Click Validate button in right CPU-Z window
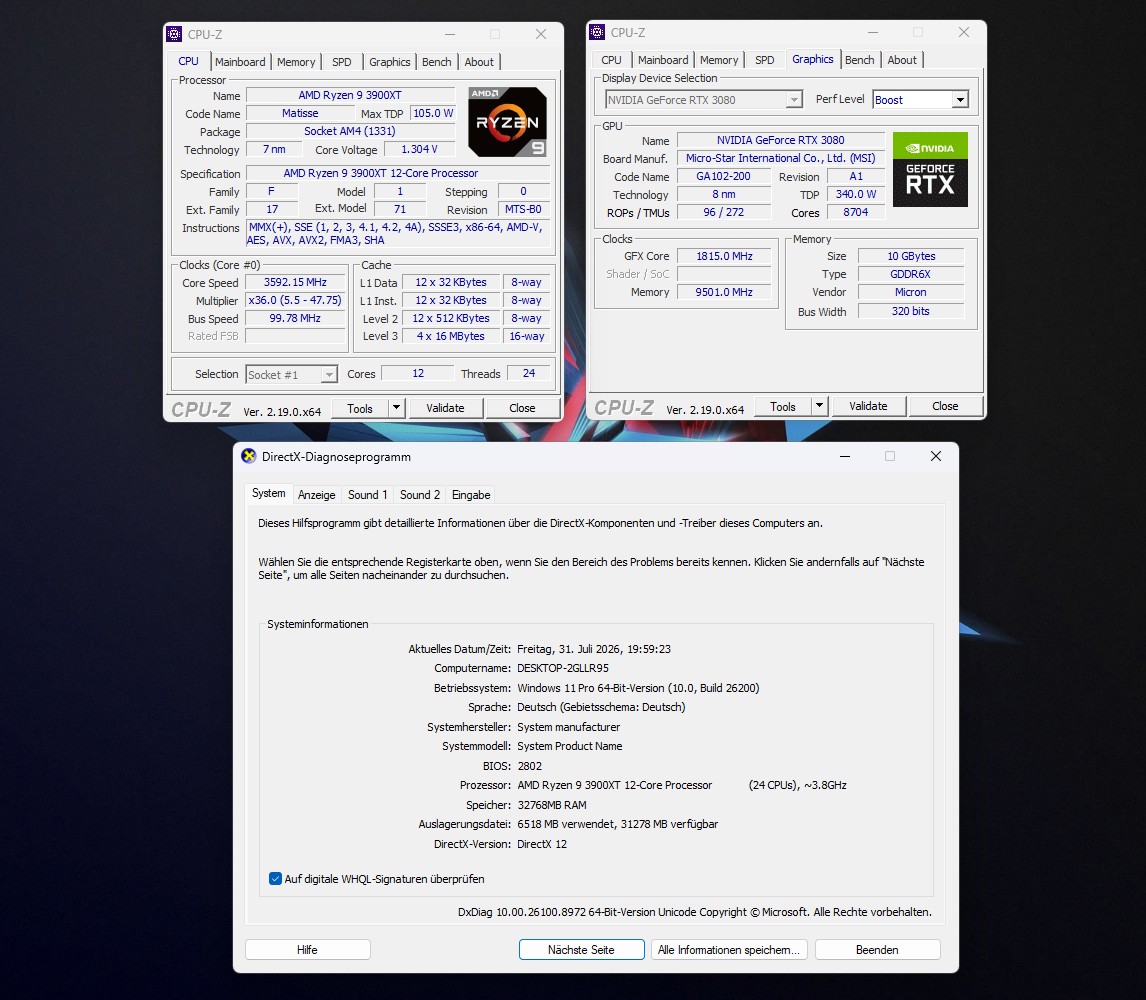The height and width of the screenshot is (1000, 1146). tap(868, 406)
